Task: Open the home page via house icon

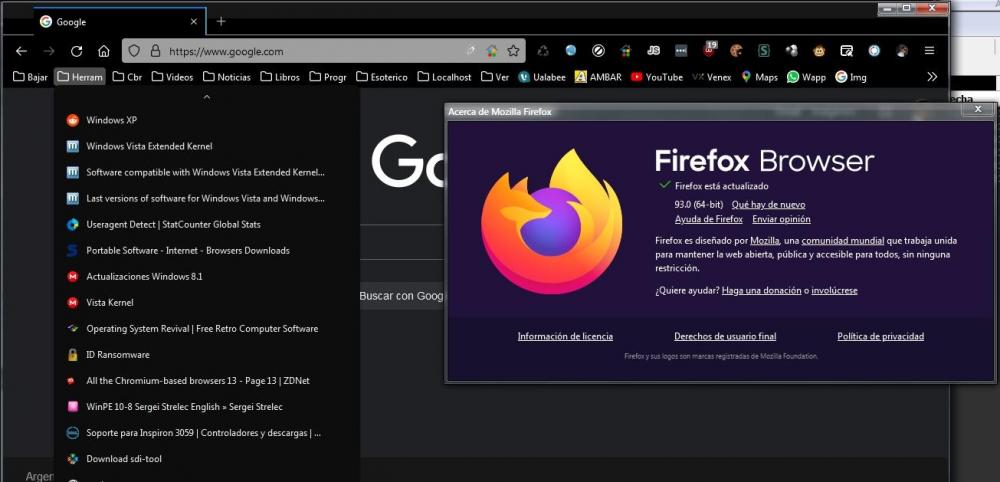Action: (x=104, y=51)
